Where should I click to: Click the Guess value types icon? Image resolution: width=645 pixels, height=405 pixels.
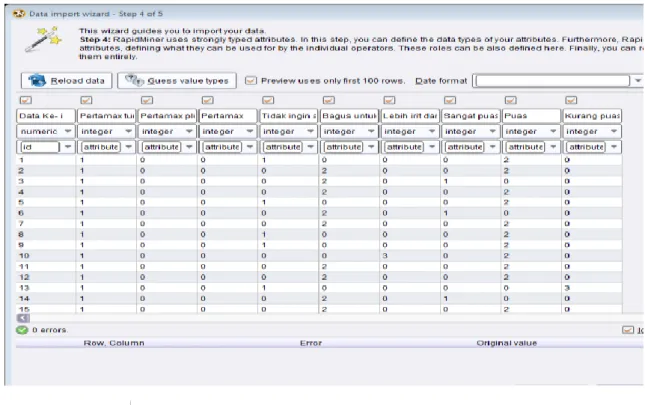coord(135,80)
